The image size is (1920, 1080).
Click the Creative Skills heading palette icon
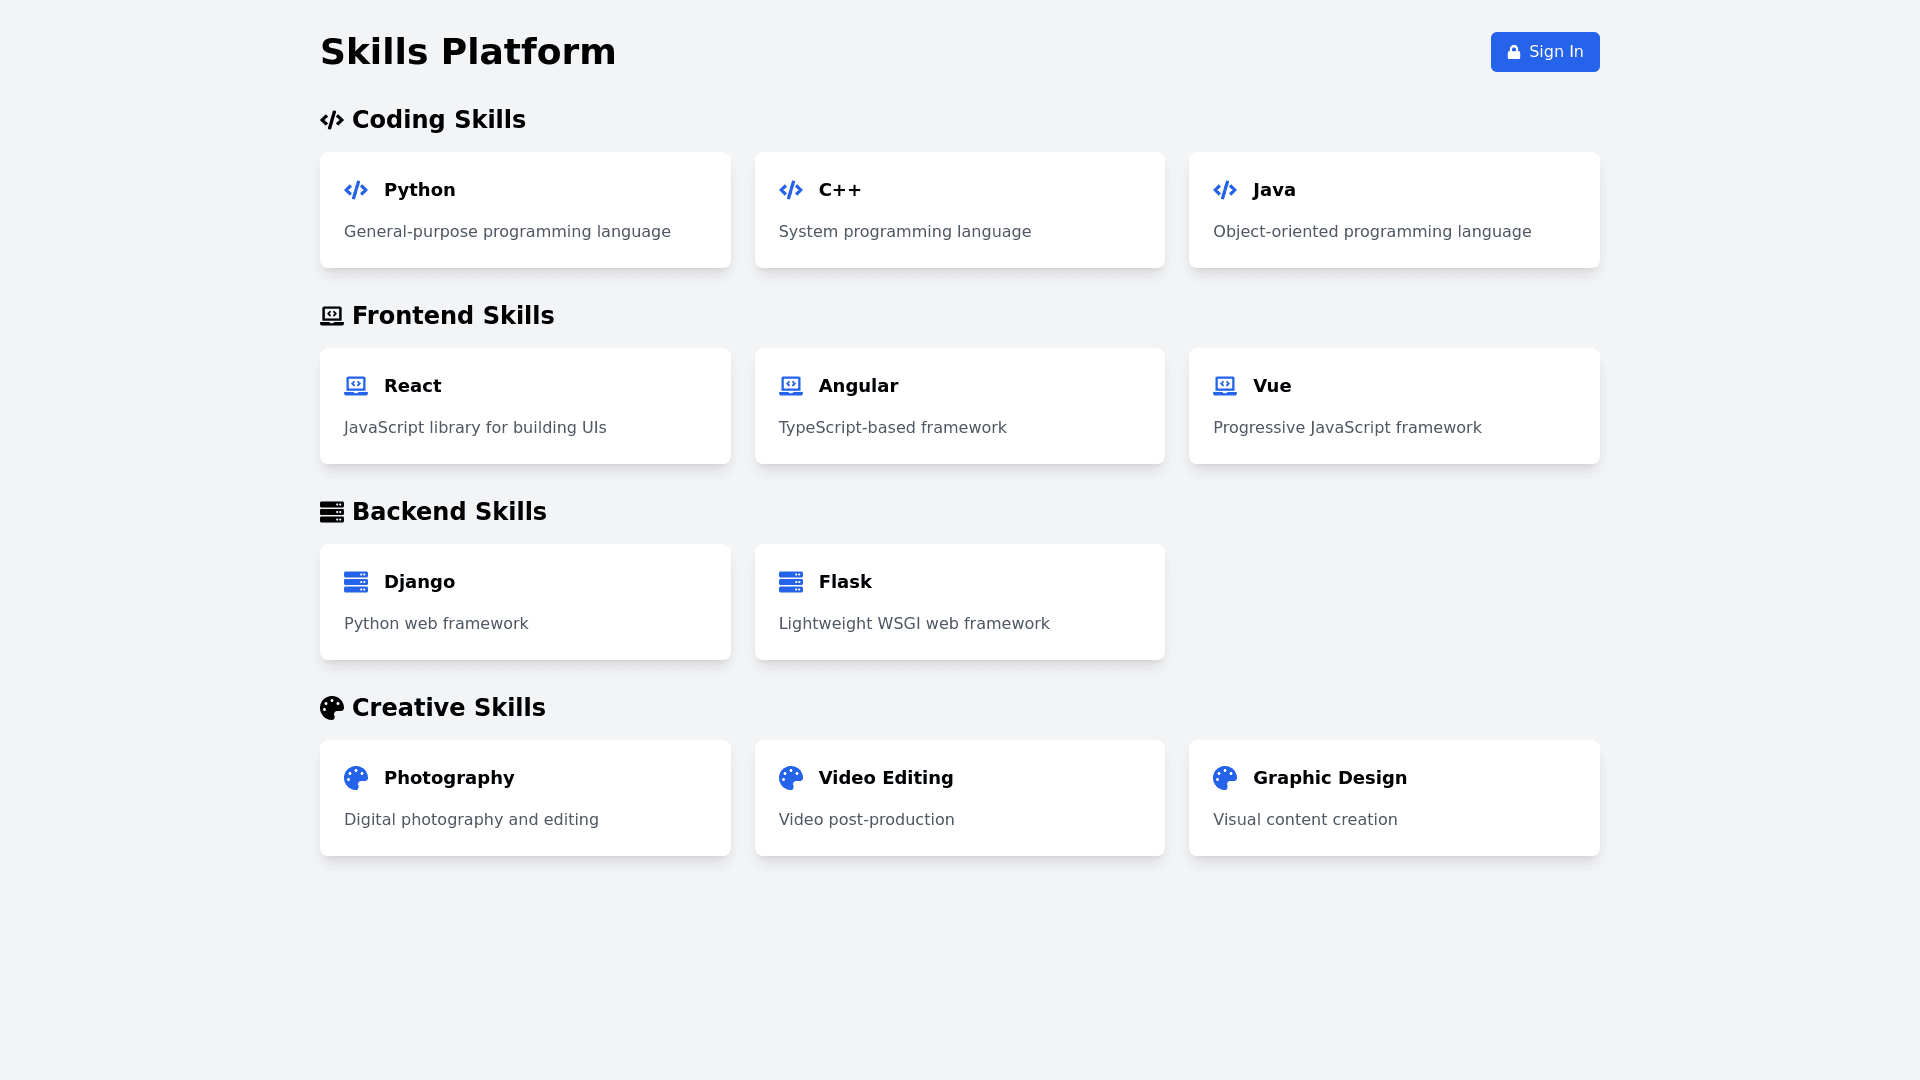pos(332,708)
